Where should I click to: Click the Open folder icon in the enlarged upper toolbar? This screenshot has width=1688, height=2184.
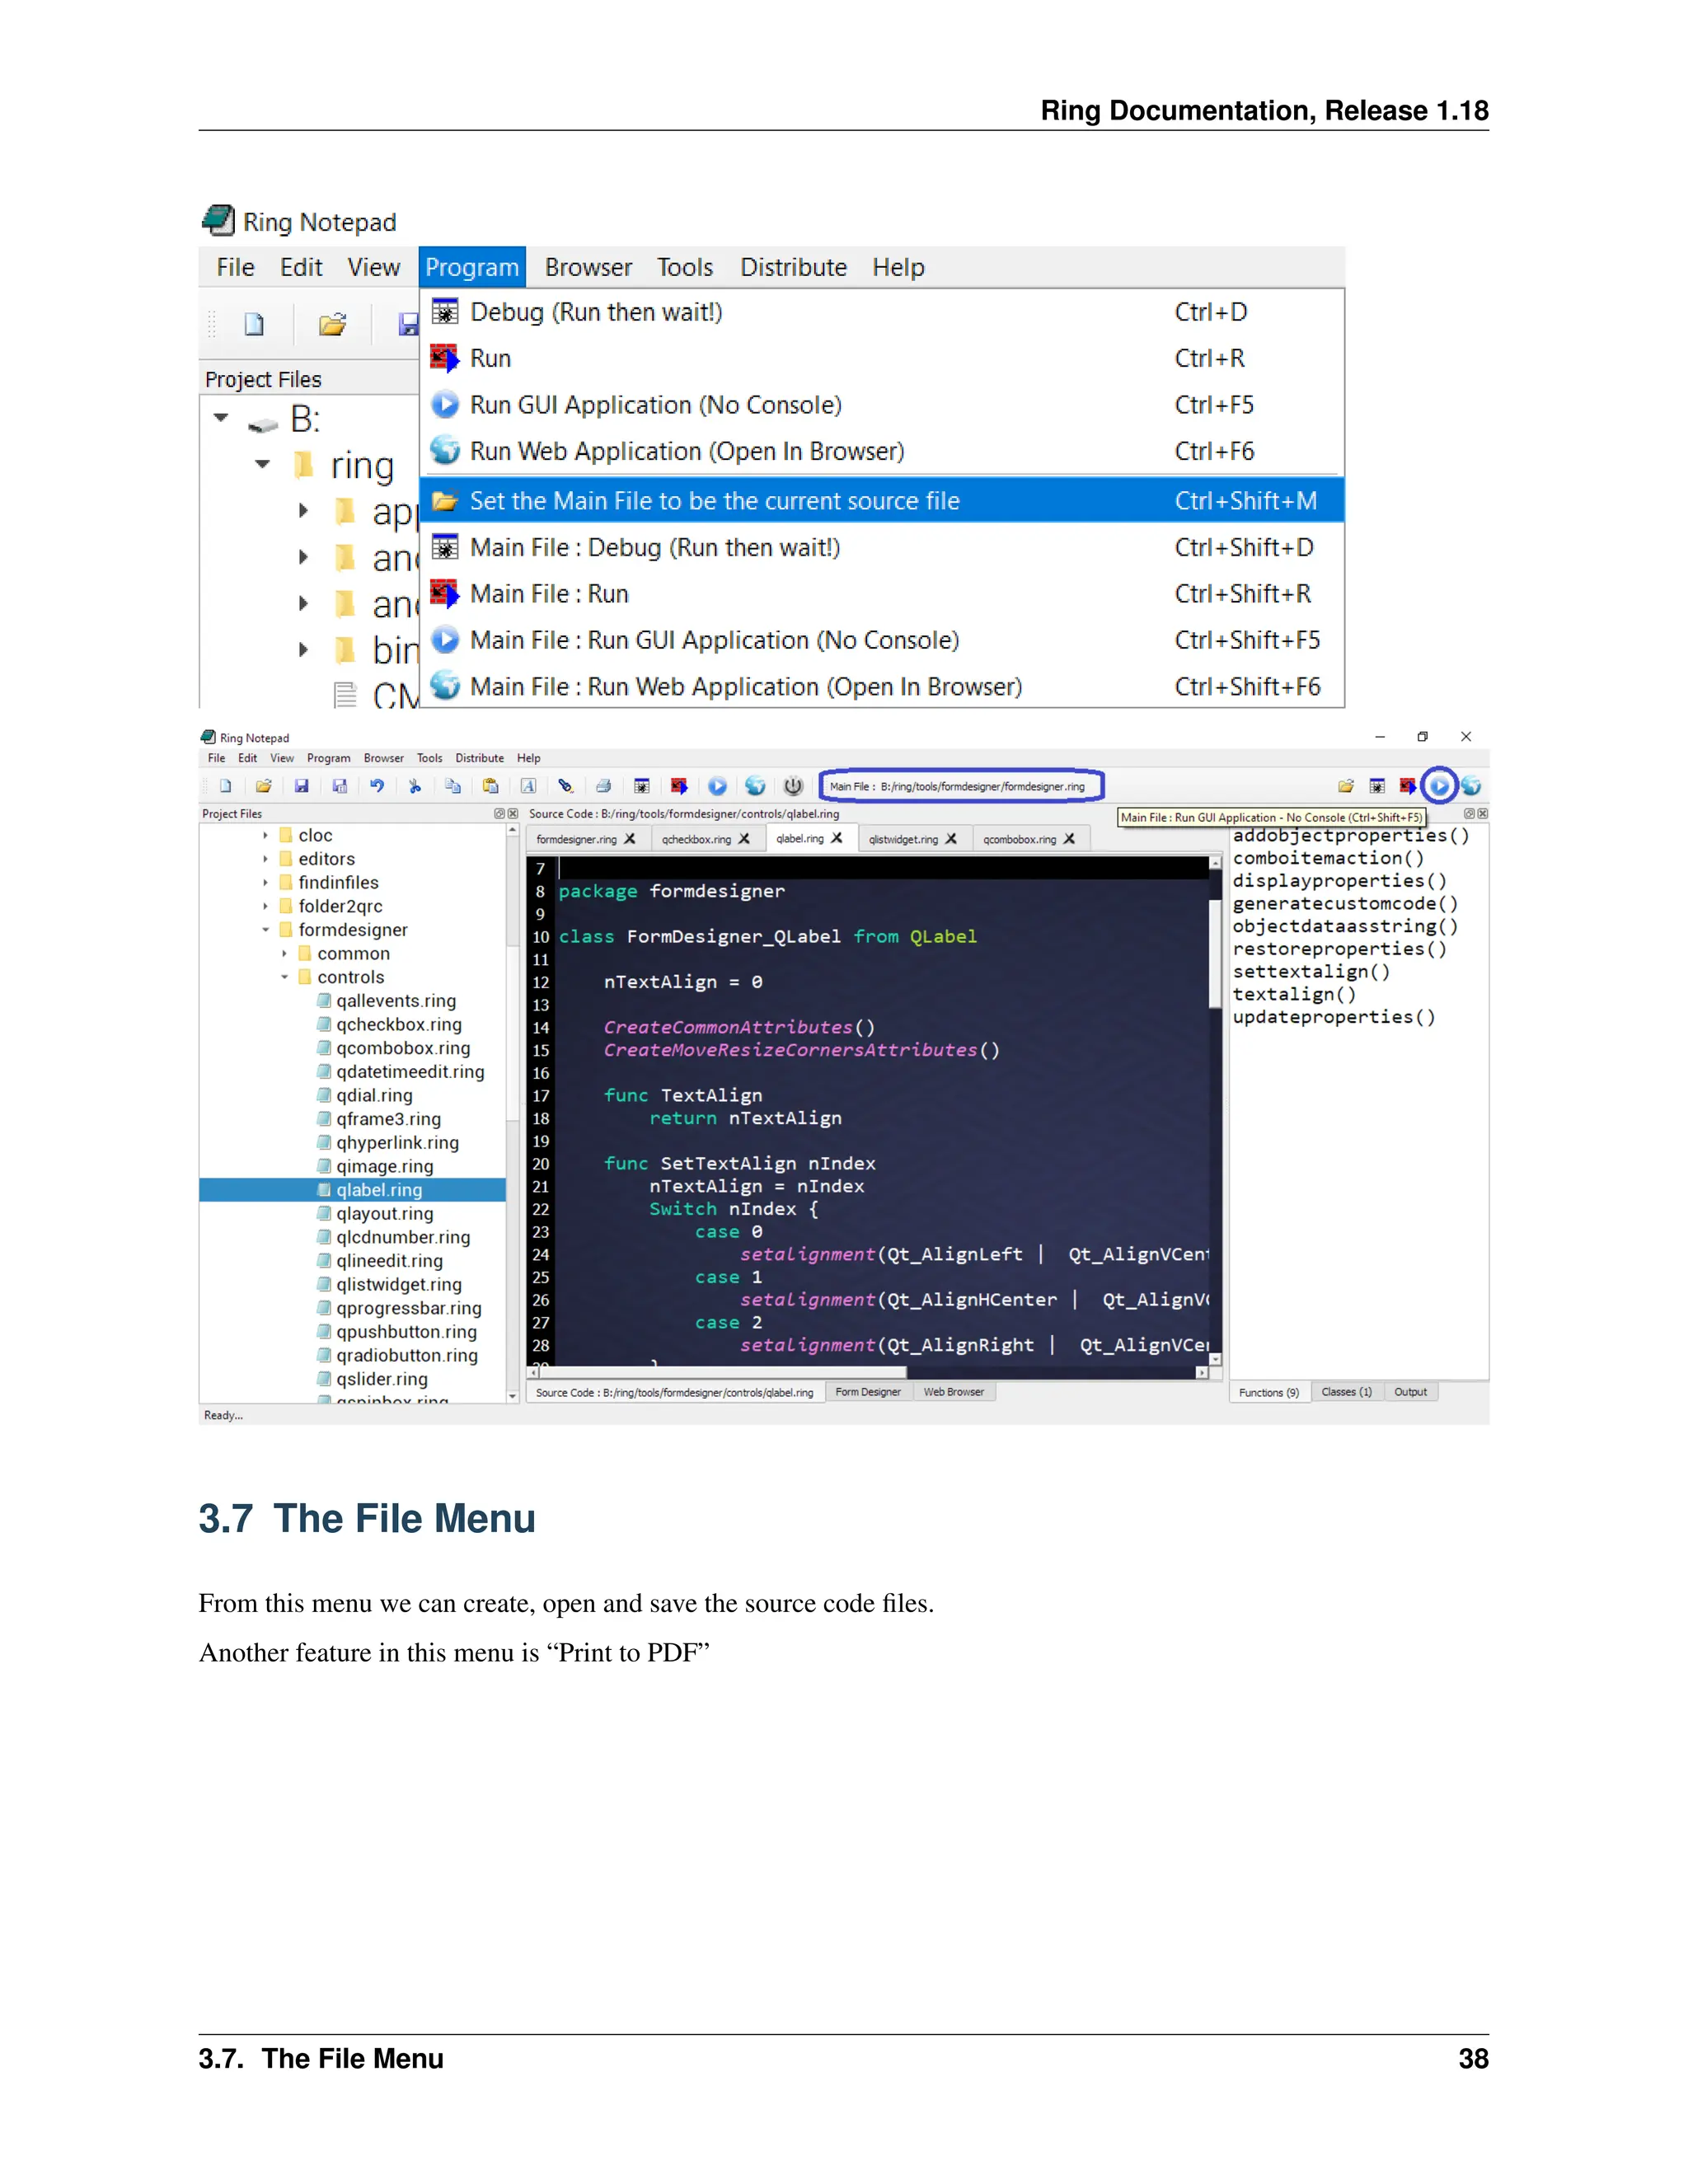coord(332,324)
